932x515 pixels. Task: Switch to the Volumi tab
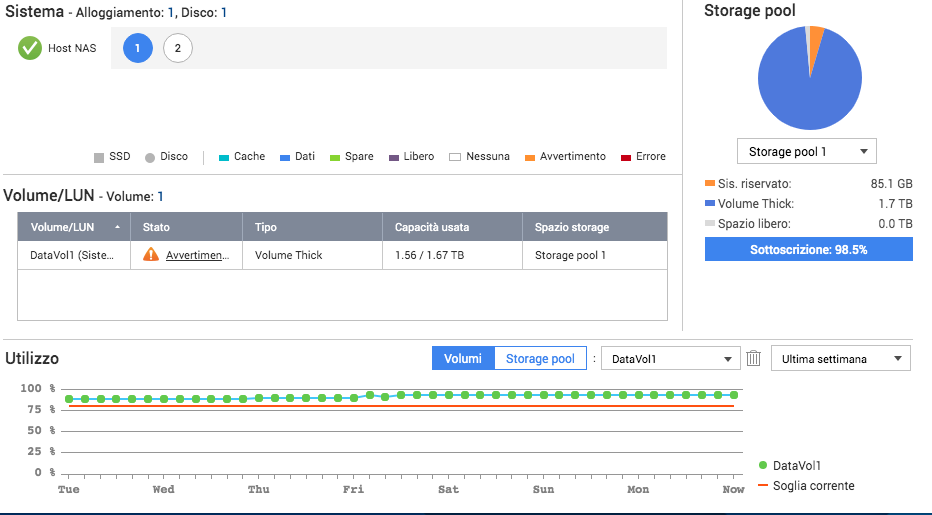[463, 359]
